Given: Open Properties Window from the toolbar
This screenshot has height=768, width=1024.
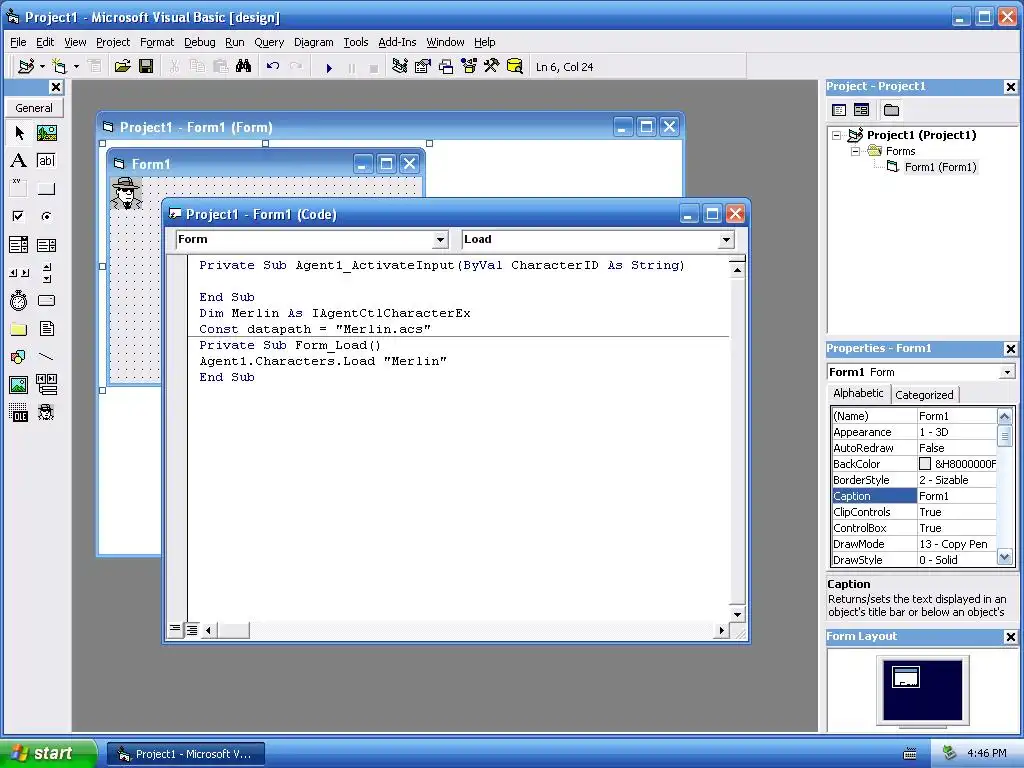Looking at the screenshot, I should click(423, 67).
